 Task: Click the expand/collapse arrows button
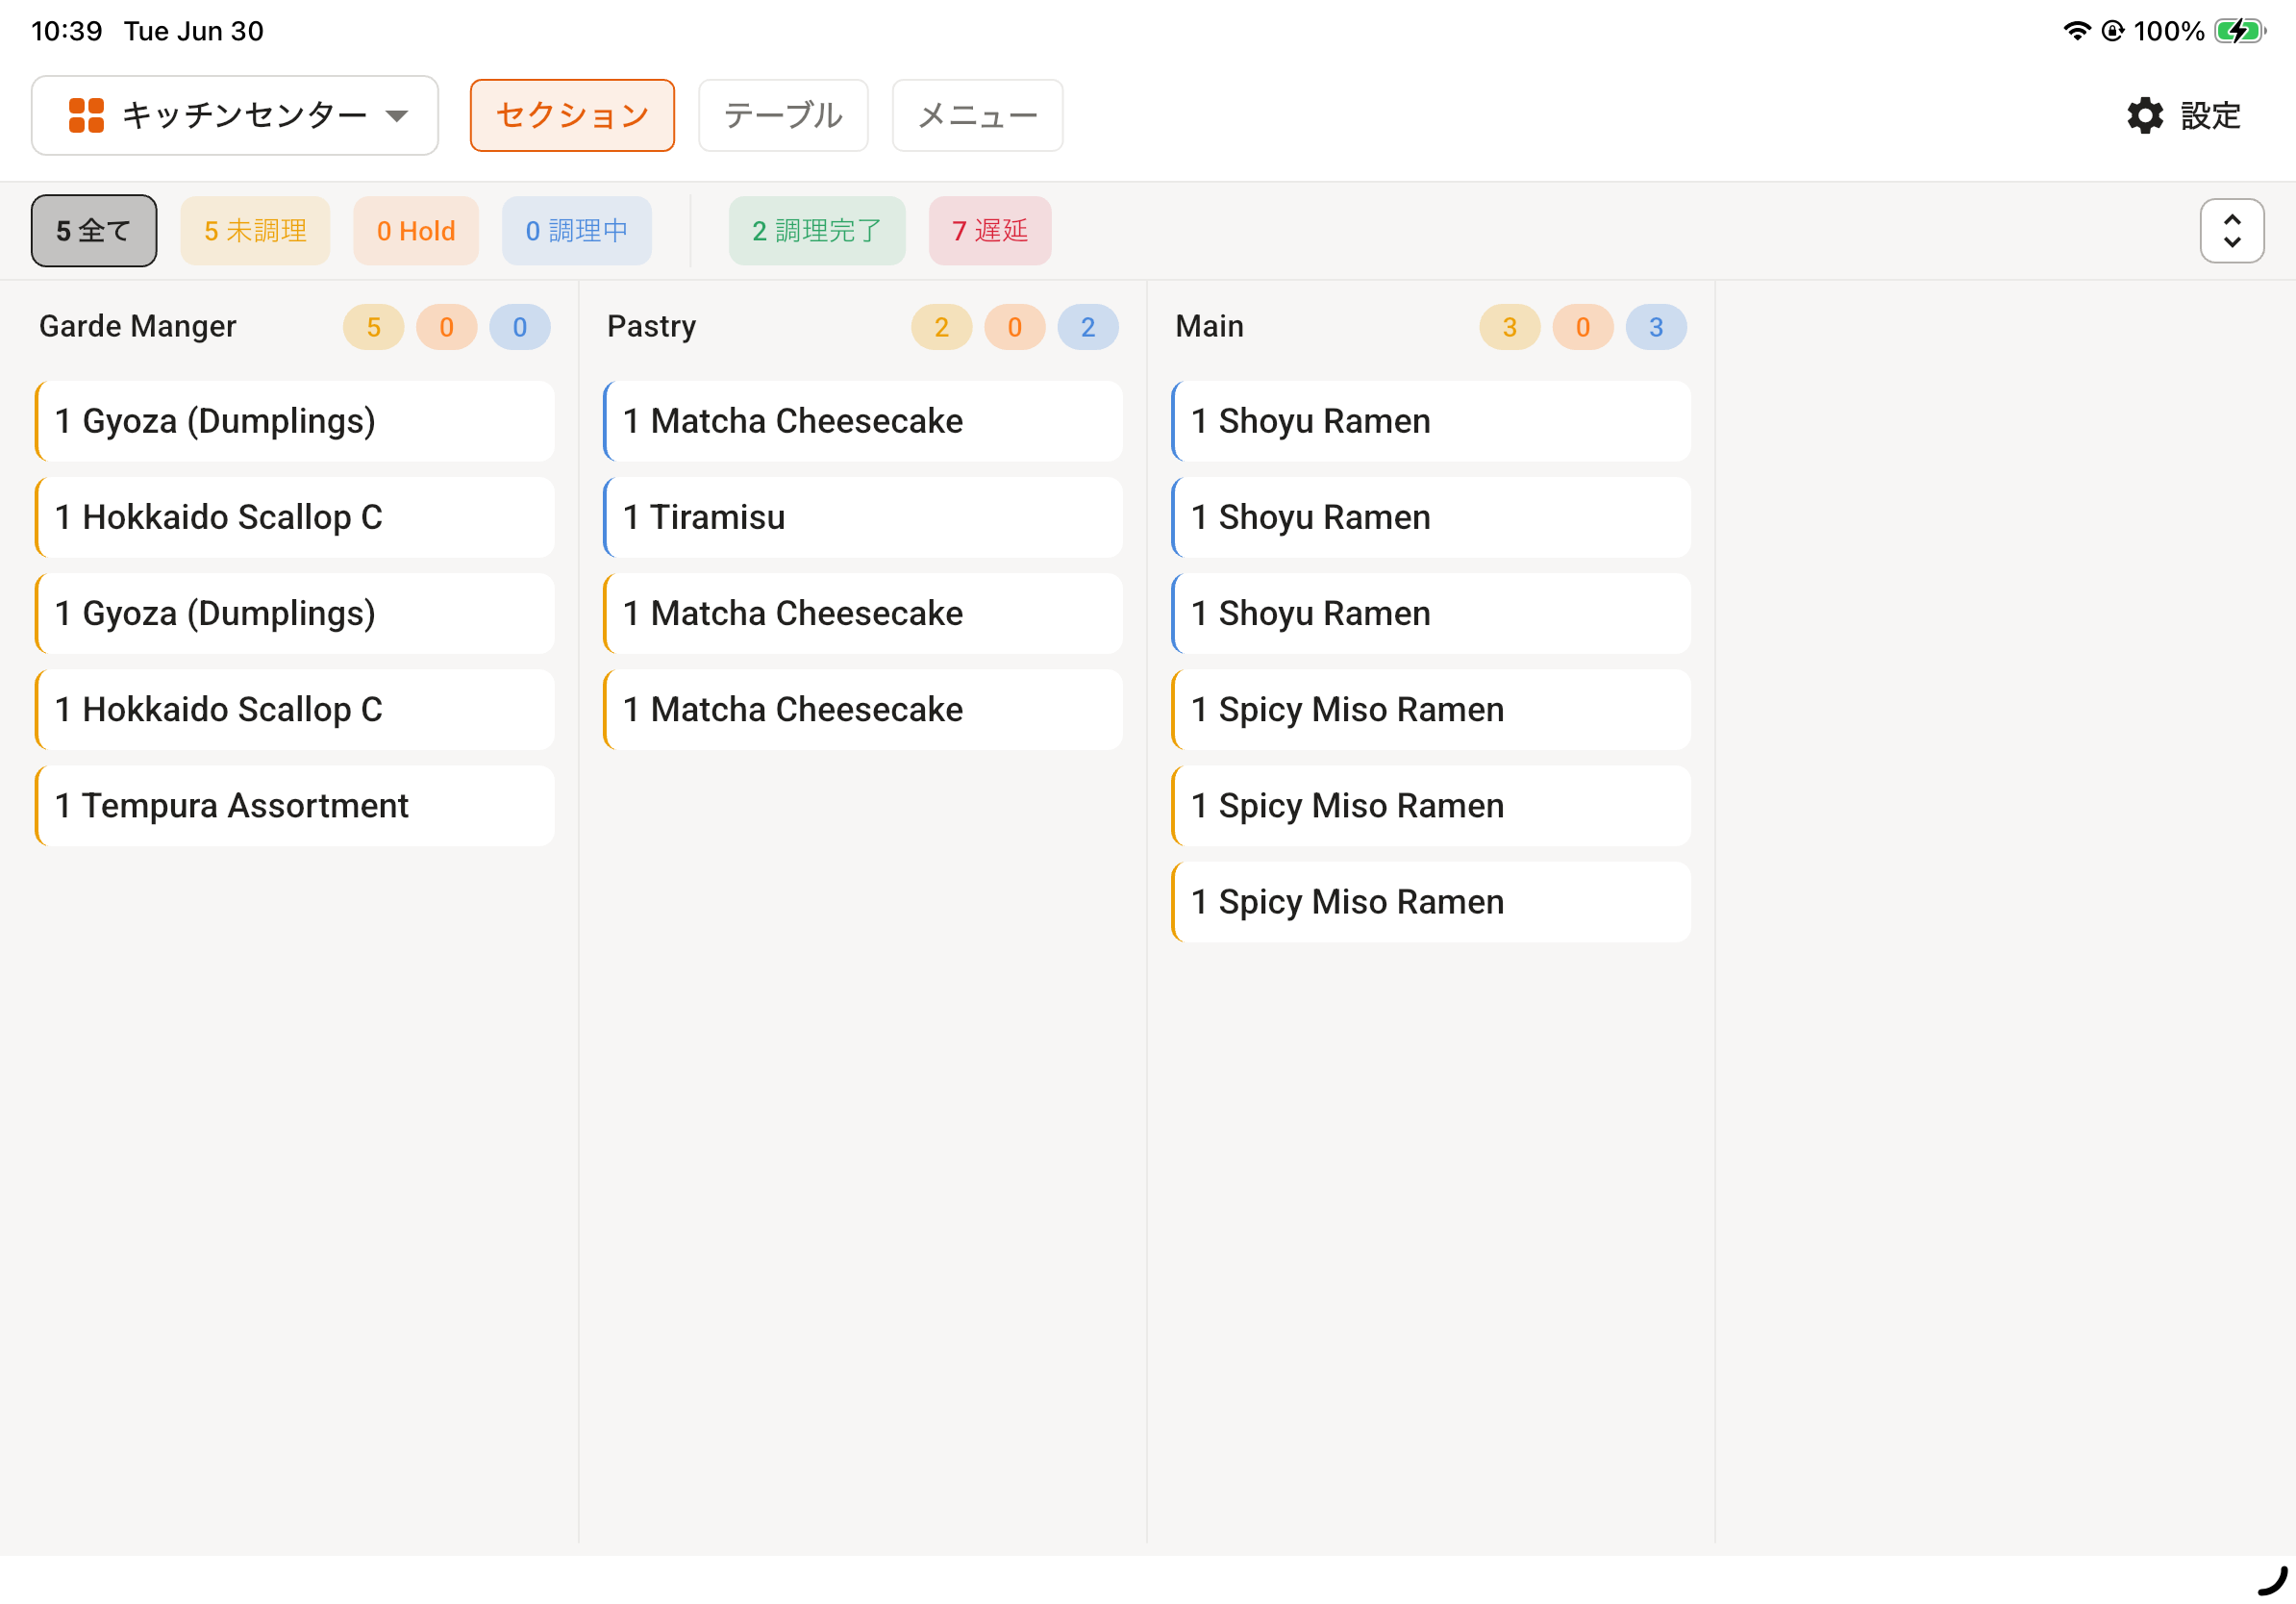[x=2232, y=231]
